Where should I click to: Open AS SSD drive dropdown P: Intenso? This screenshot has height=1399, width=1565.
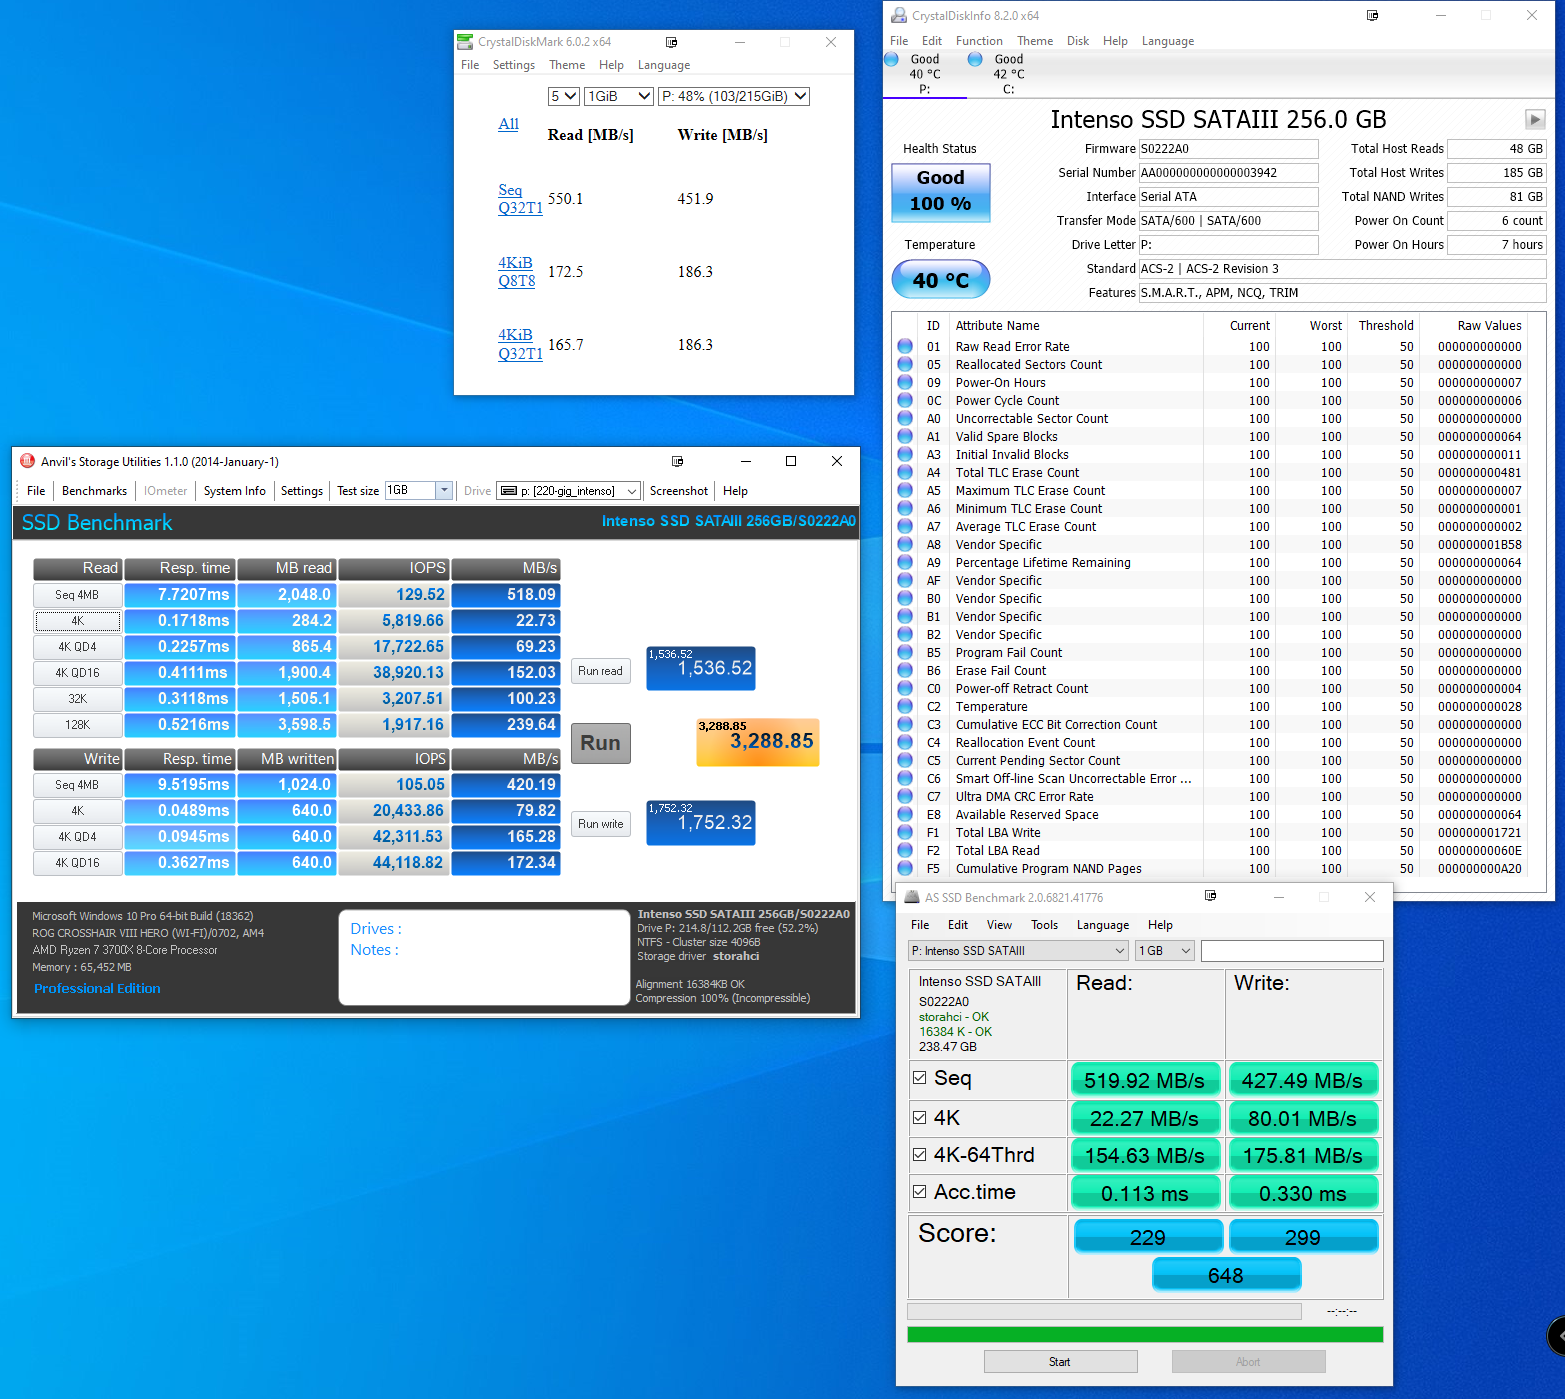tap(1018, 950)
